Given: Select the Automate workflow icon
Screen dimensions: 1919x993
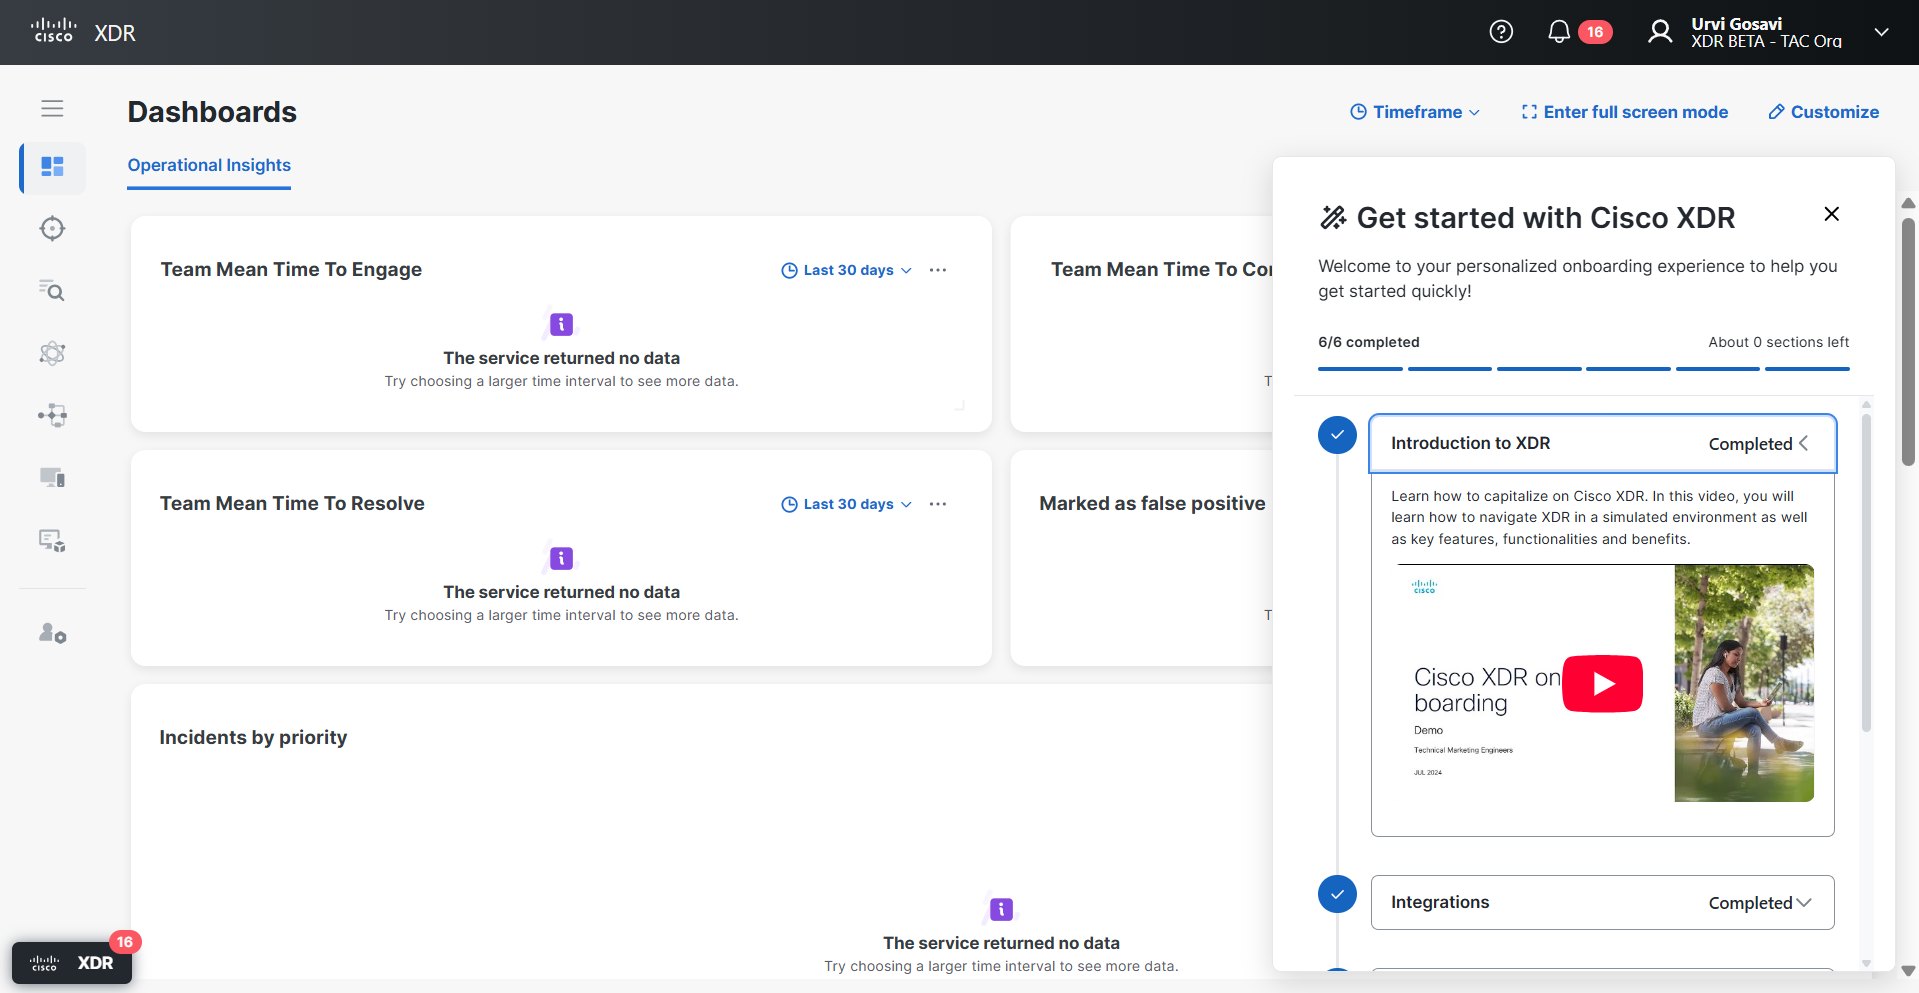Looking at the screenshot, I should 52,416.
